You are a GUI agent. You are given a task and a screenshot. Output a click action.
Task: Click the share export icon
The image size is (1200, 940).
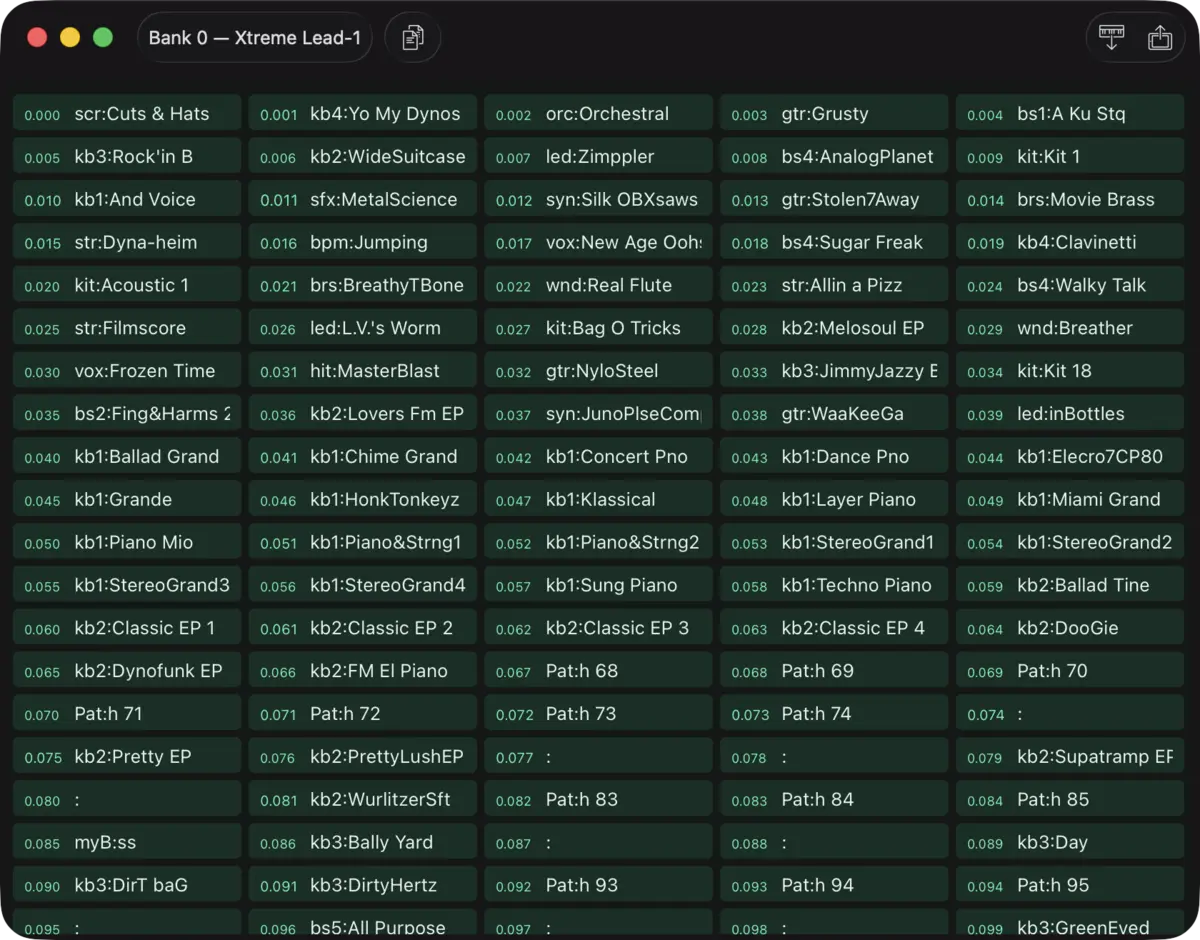pos(1160,38)
